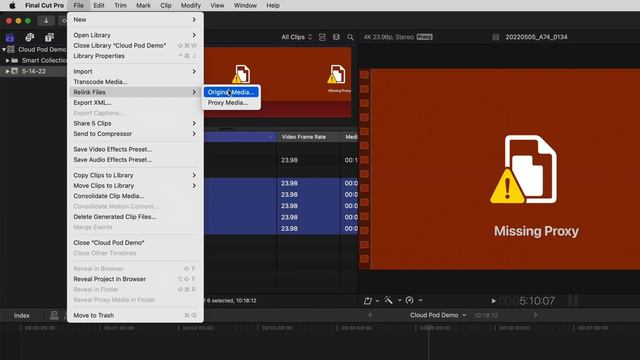The width and height of the screenshot is (640, 360).
Task: Click the browser search magnifier icon
Action: coord(350,37)
